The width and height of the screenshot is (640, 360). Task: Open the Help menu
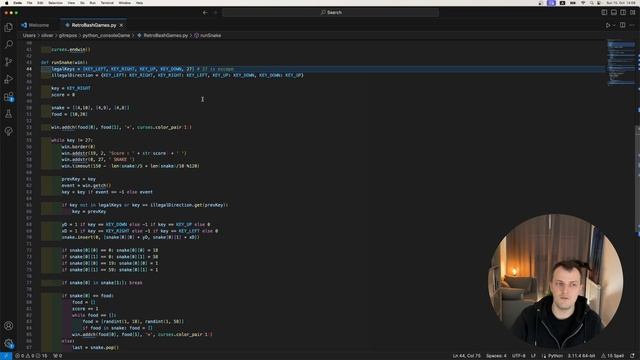pyautogui.click(x=139, y=3)
